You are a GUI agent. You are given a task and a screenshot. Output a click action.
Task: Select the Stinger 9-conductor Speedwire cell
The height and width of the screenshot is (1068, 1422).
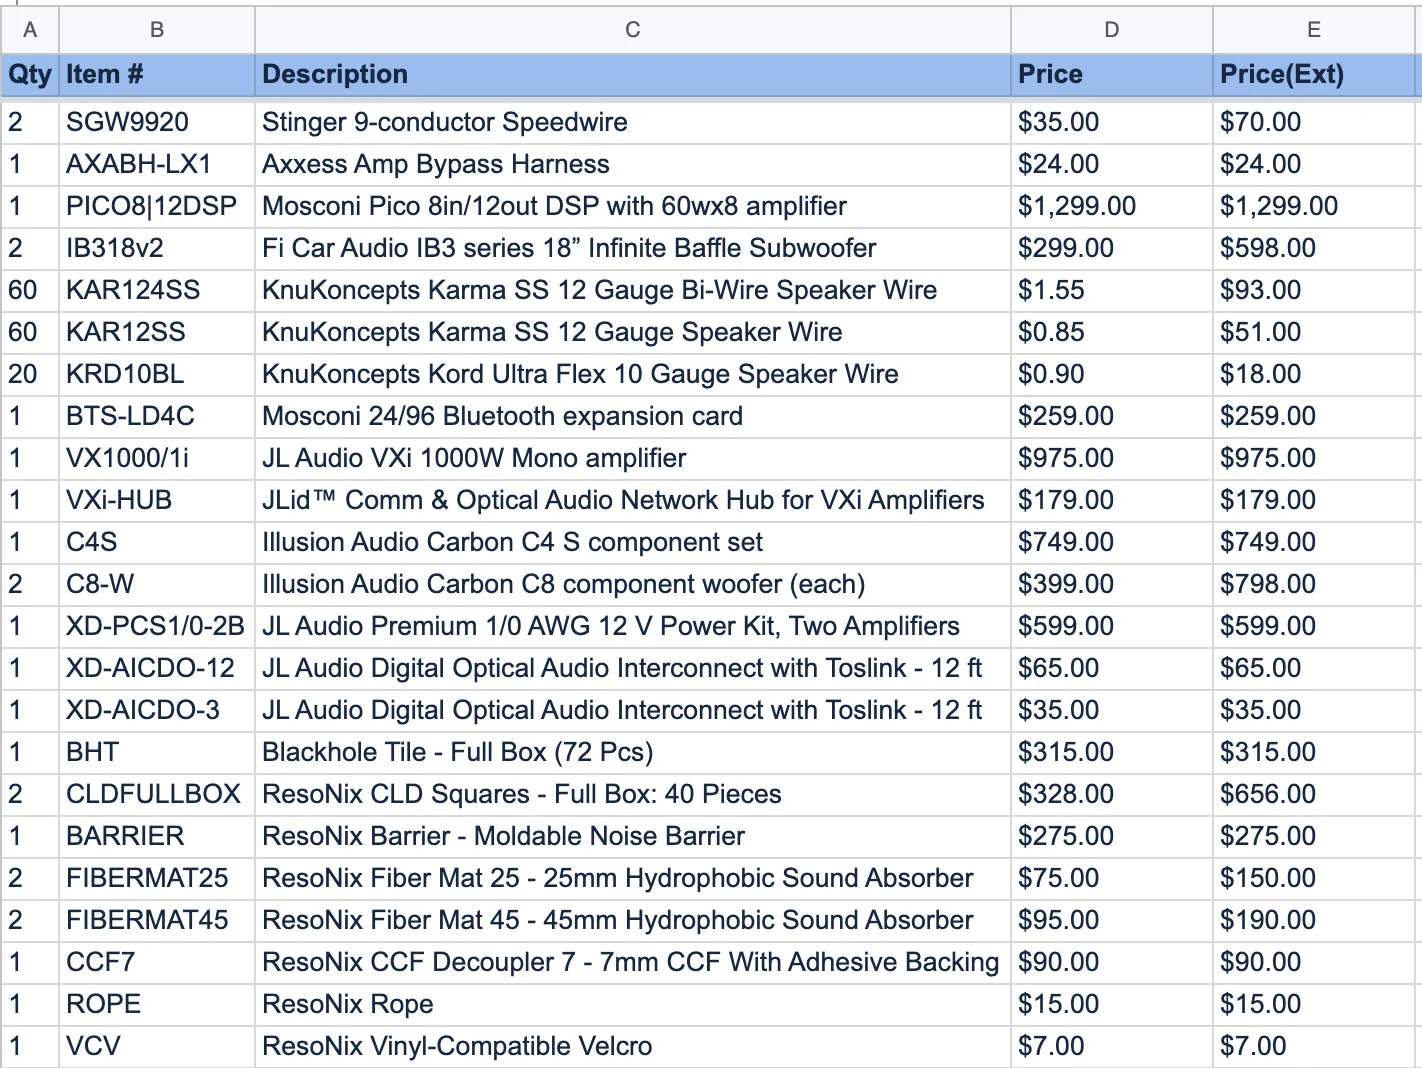coord(633,122)
